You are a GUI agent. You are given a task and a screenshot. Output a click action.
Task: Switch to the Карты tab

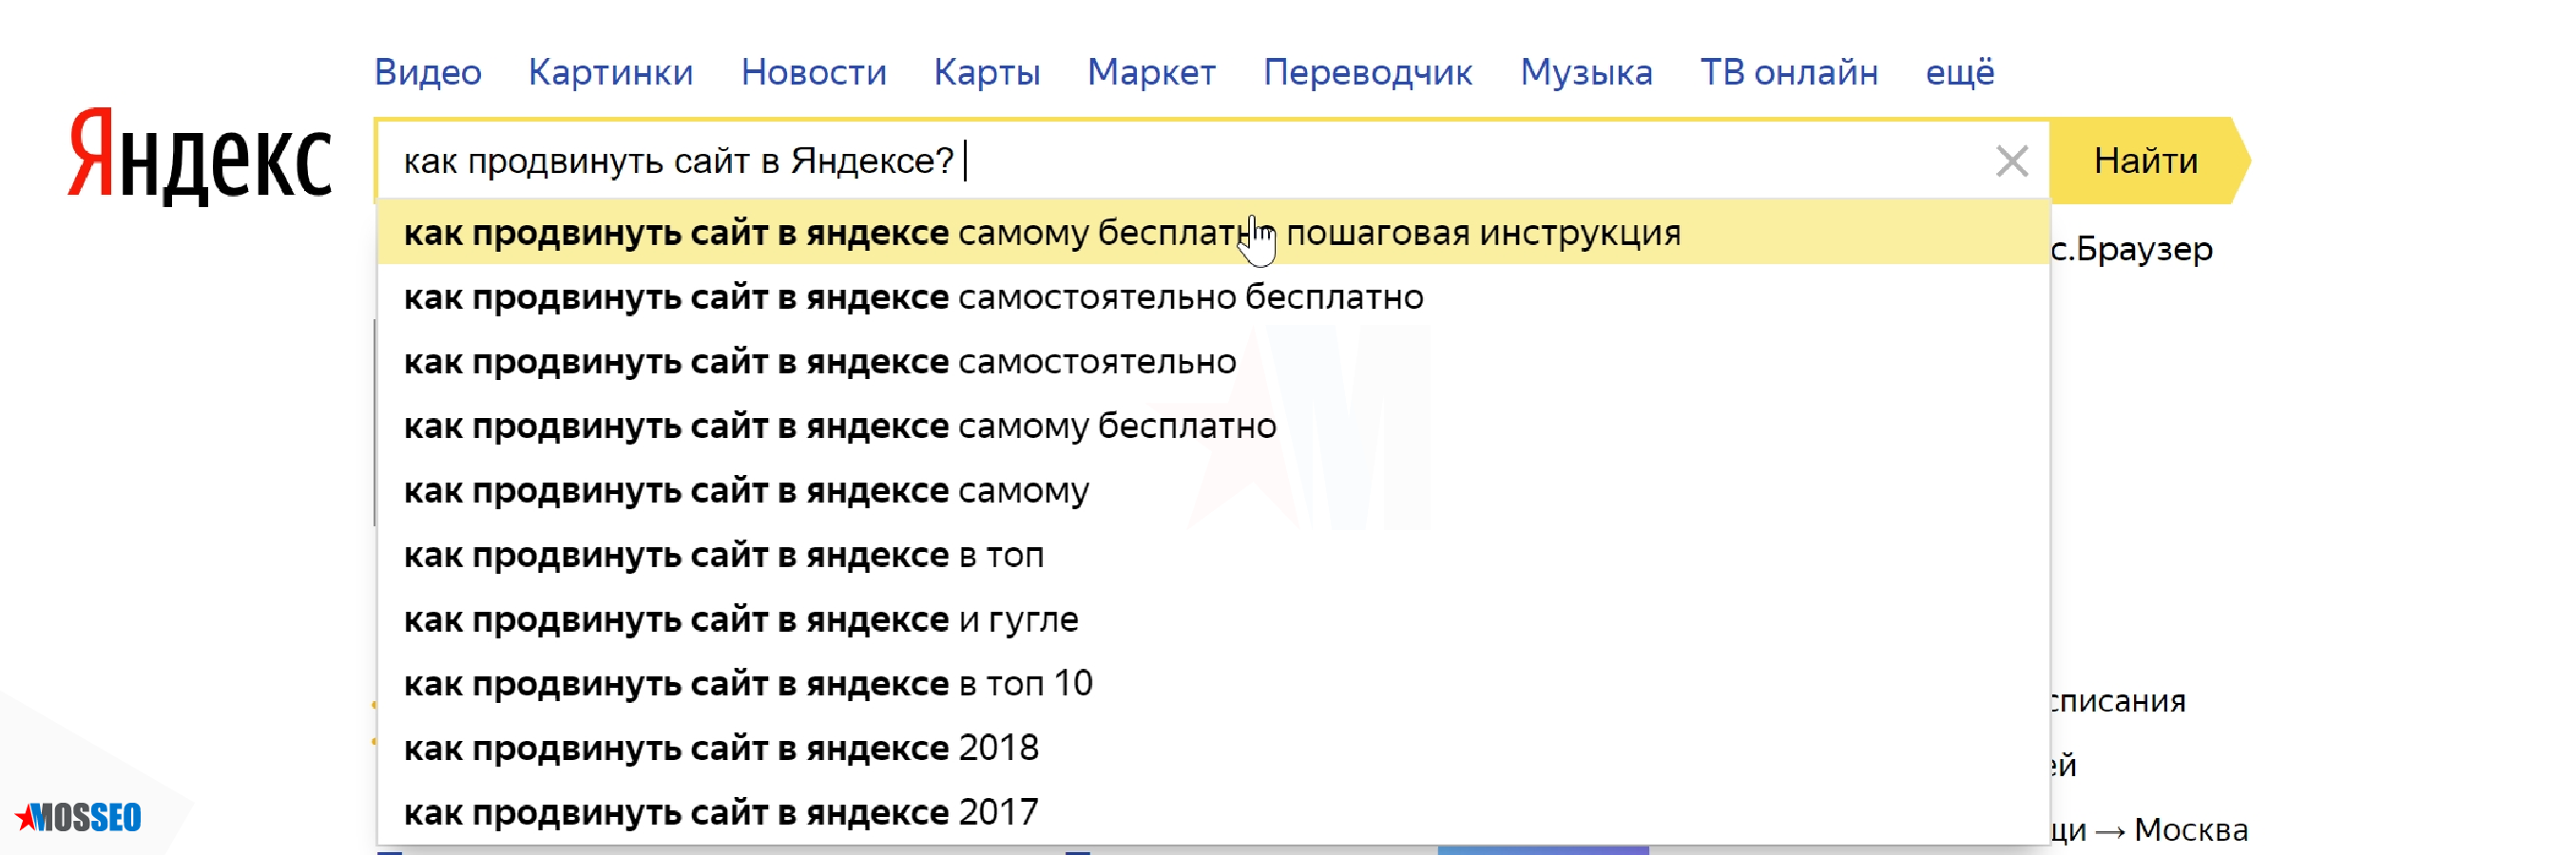[x=986, y=71]
